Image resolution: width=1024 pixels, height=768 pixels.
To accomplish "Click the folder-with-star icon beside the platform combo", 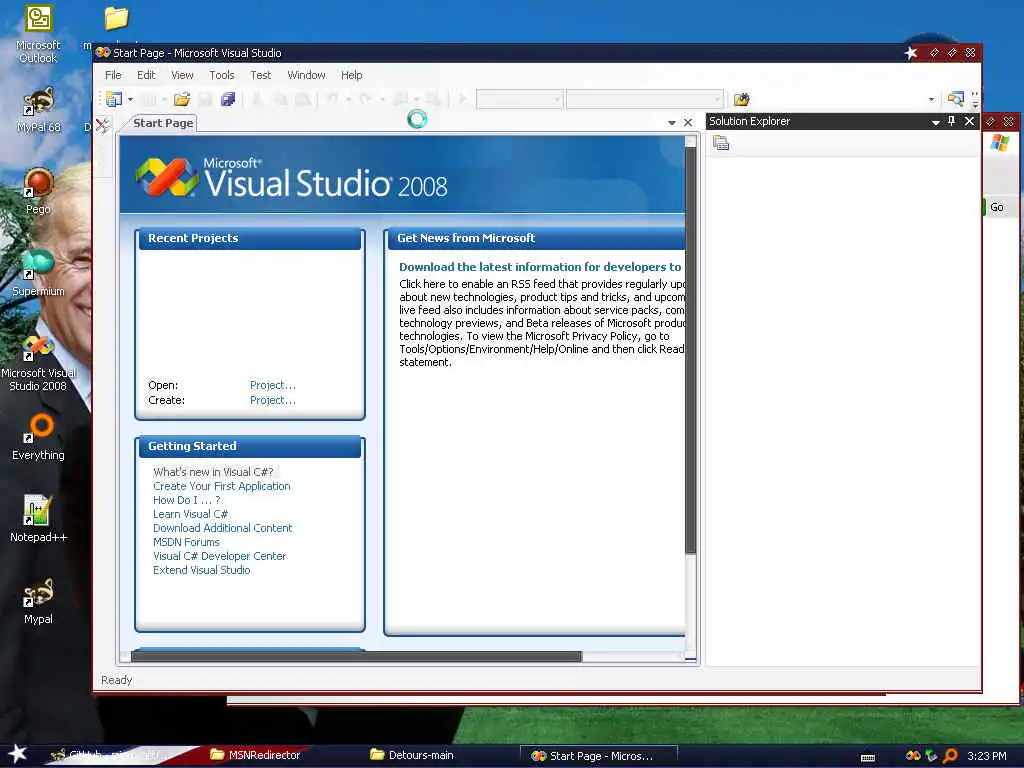I will (741, 99).
